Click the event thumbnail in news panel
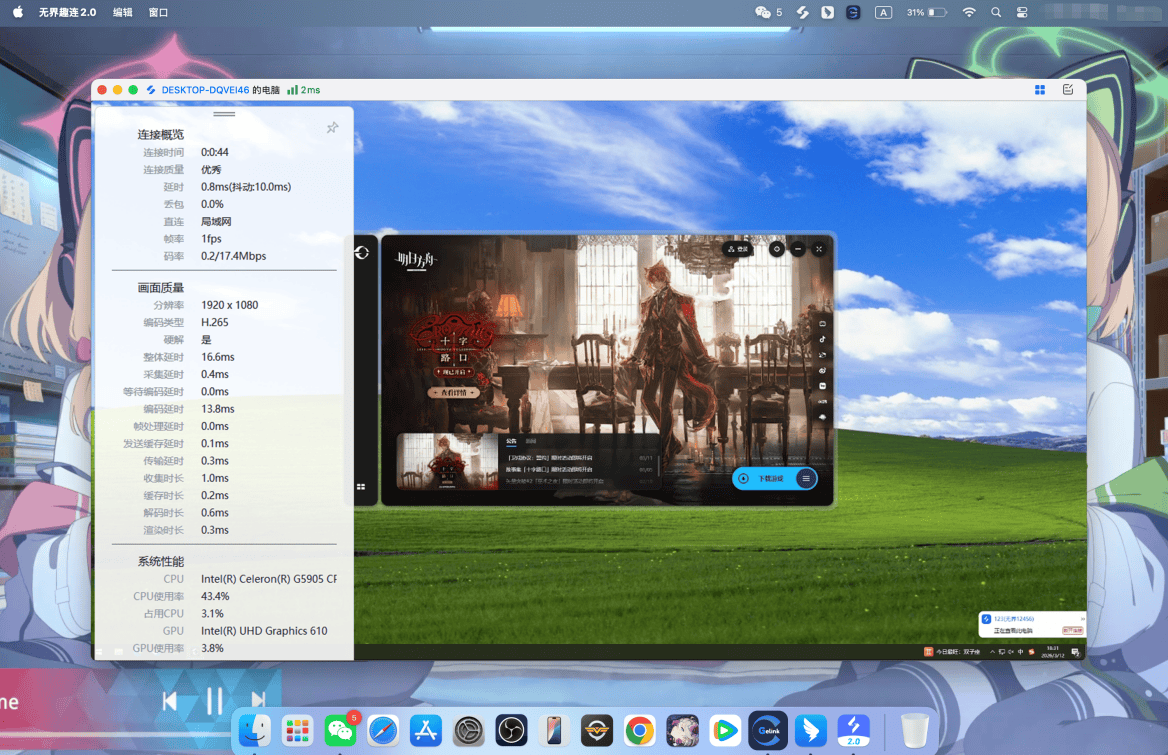This screenshot has width=1168, height=755. click(448, 462)
